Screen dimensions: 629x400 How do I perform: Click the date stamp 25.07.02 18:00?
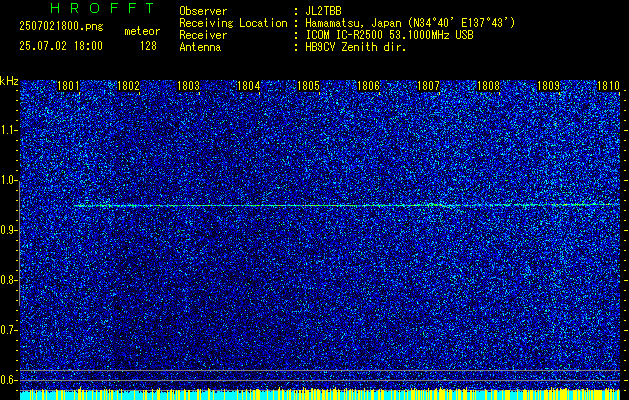point(61,46)
